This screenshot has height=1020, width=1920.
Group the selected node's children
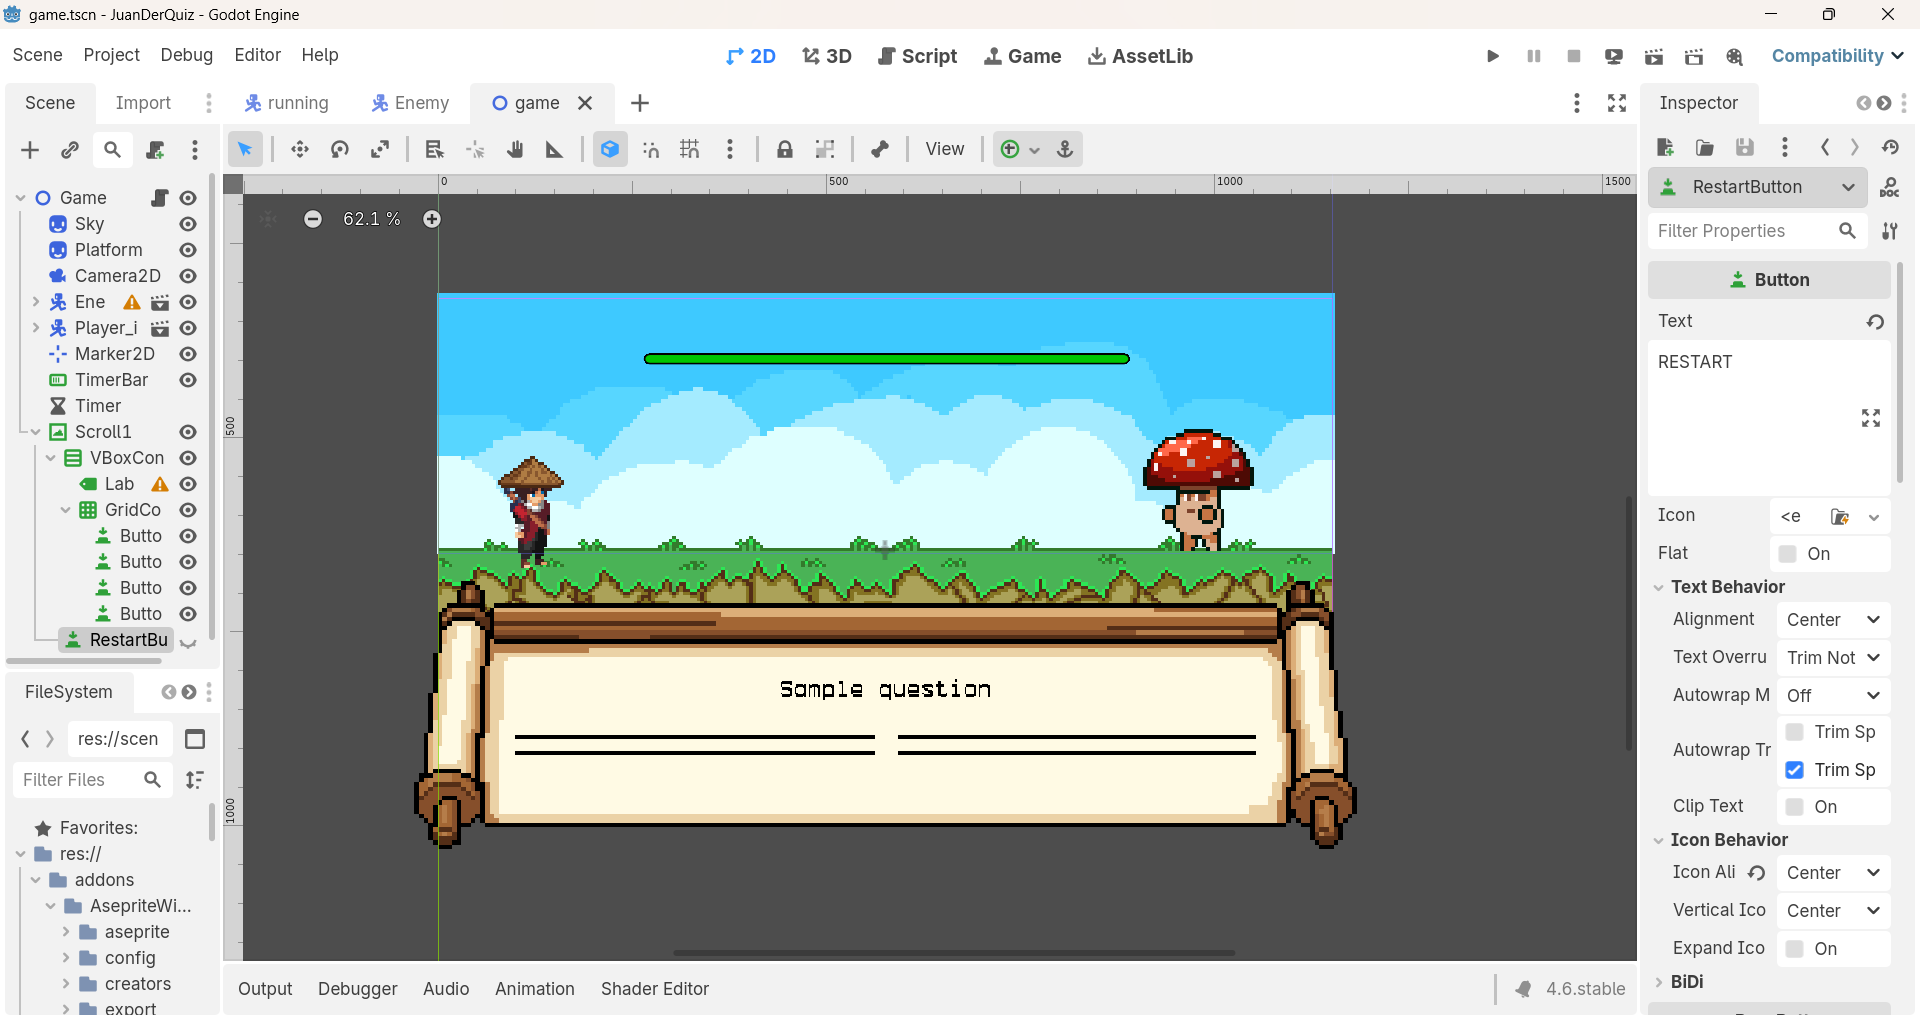coord(825,149)
